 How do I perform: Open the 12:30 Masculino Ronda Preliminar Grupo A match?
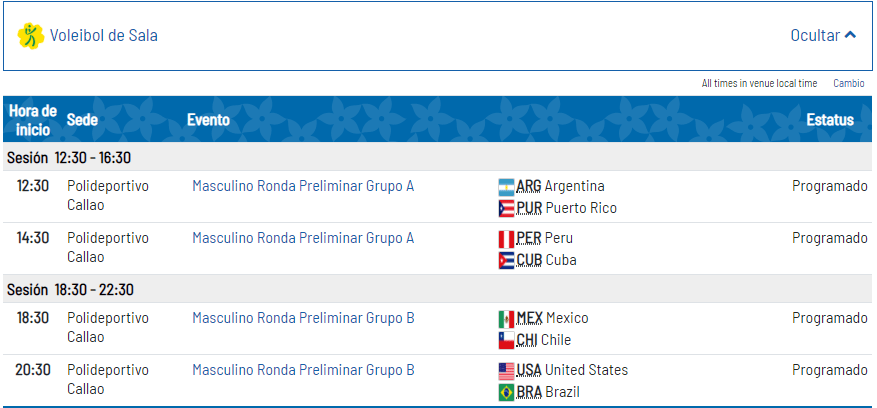coord(303,186)
